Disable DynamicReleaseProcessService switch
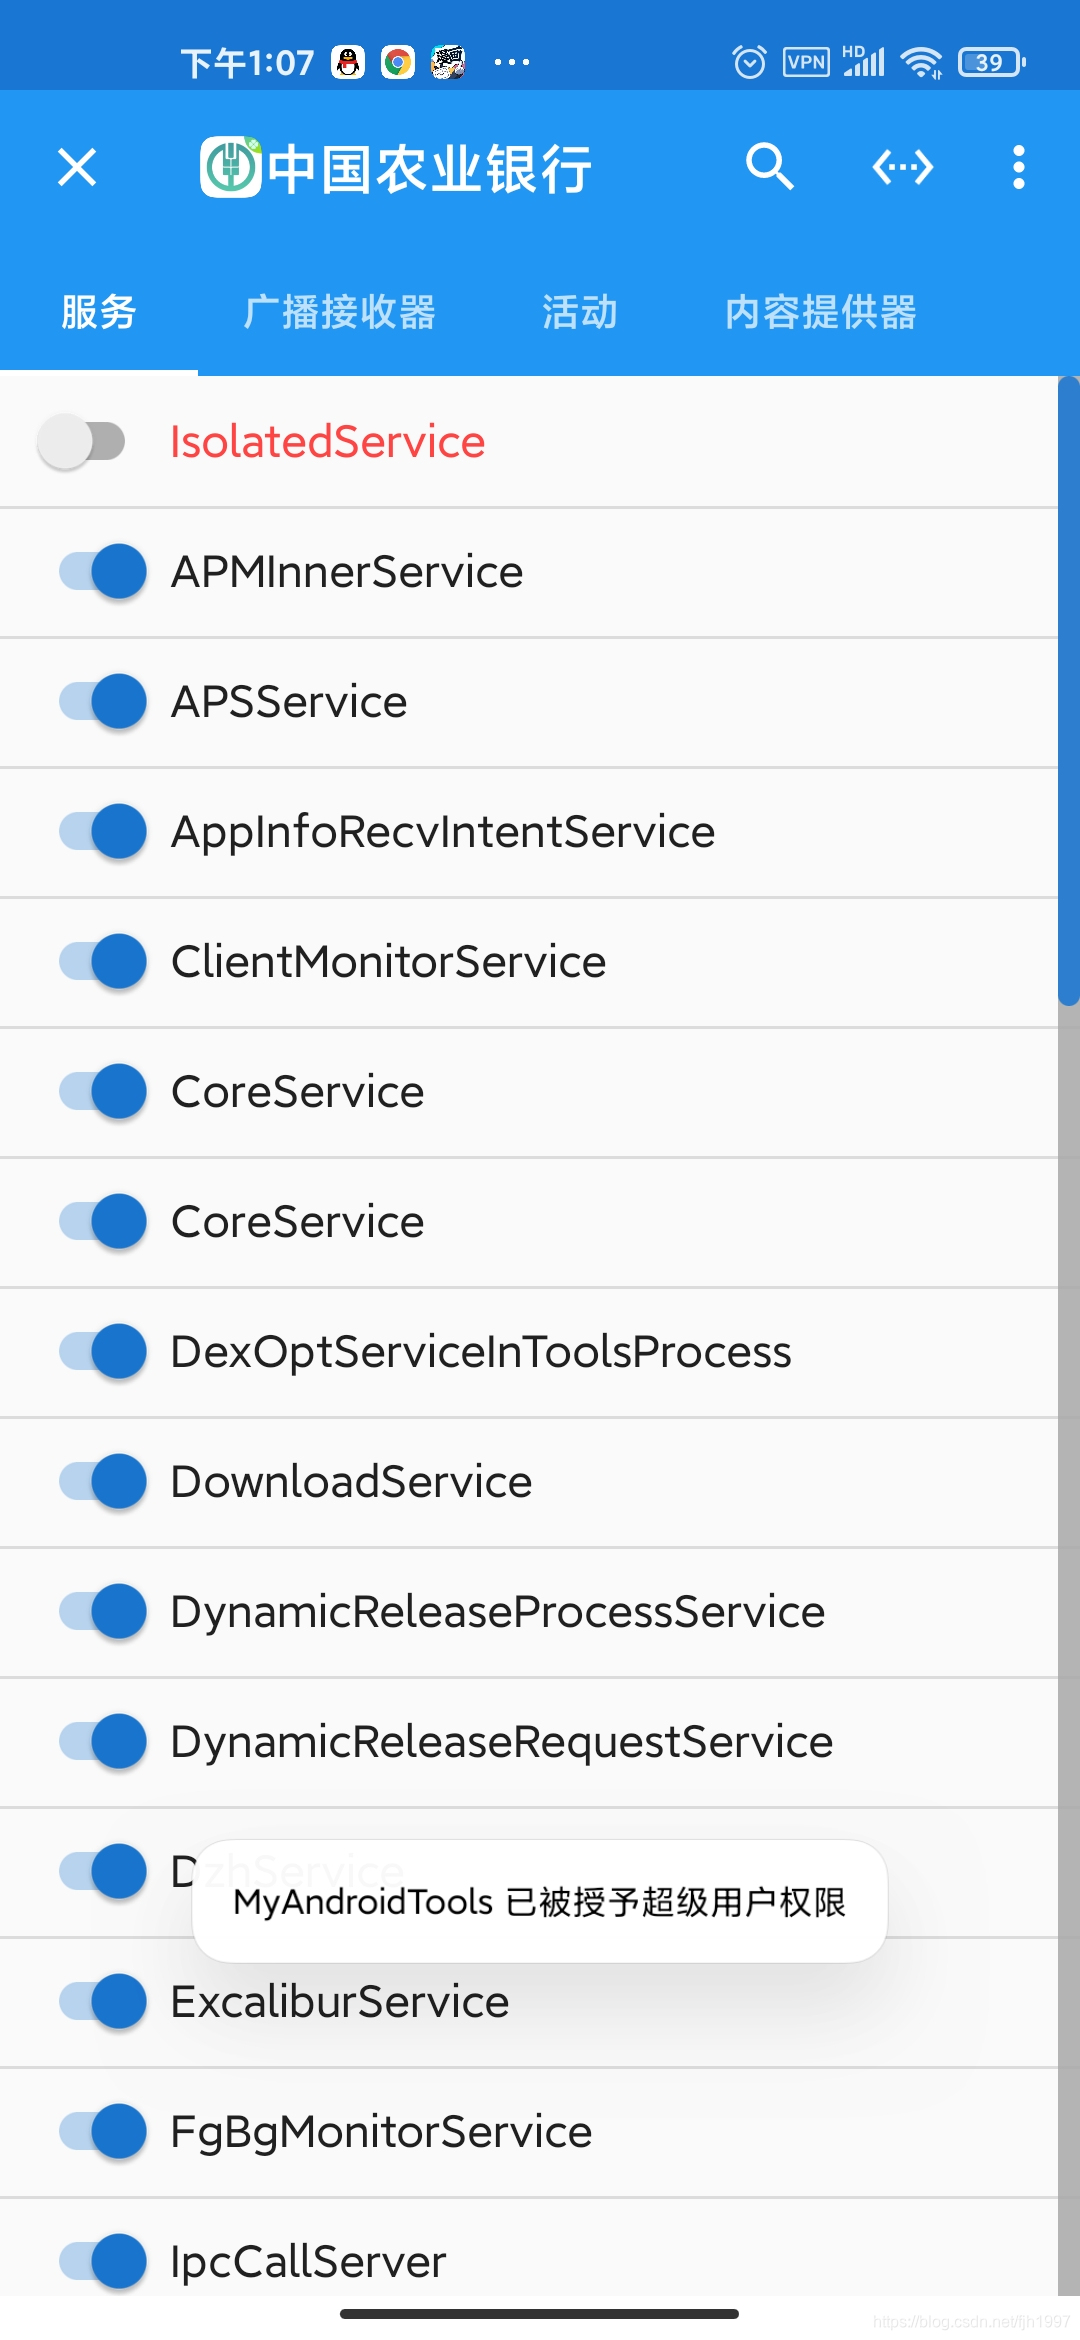Viewport: 1080px width, 2340px height. click(103, 1611)
